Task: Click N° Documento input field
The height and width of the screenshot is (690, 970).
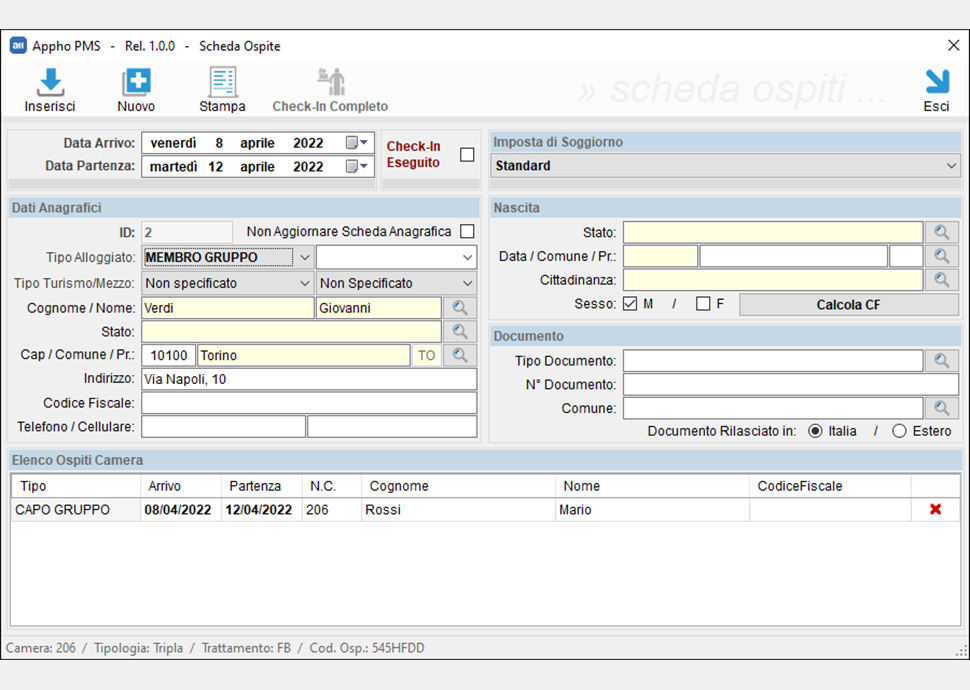Action: point(791,384)
